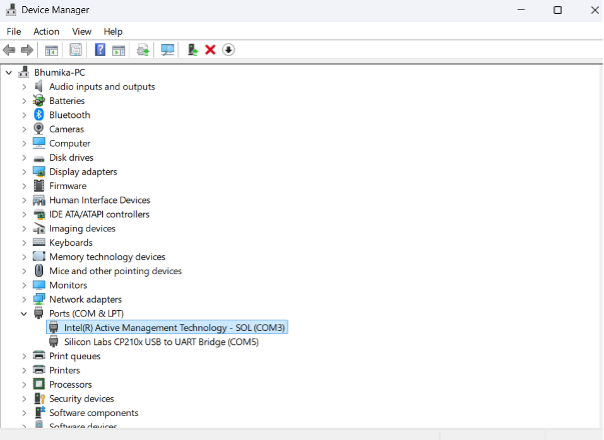Open the View menu
The height and width of the screenshot is (440, 604).
click(81, 31)
